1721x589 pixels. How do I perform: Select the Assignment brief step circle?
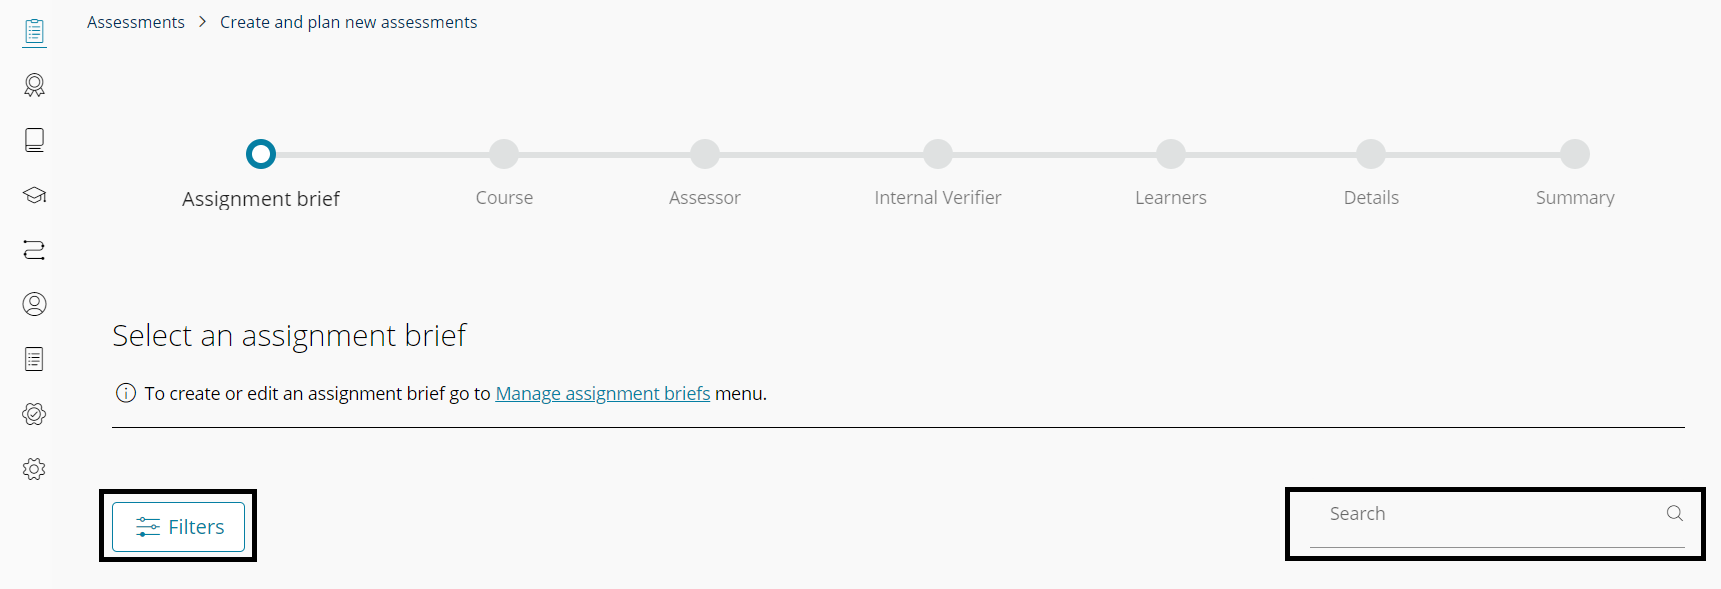coord(261,154)
